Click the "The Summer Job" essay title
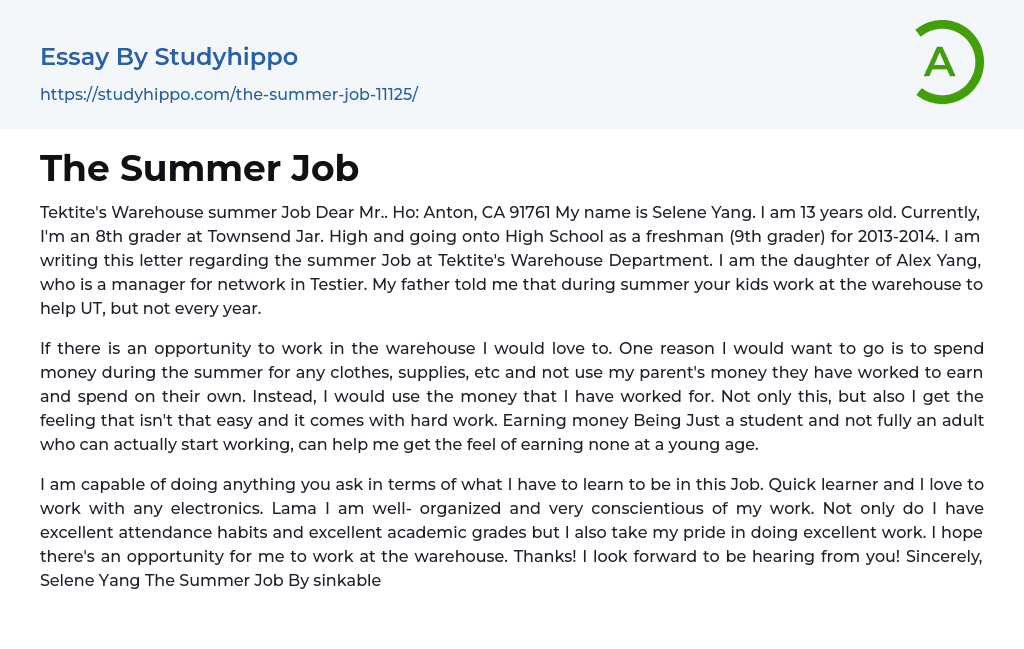The height and width of the screenshot is (649, 1024). pos(199,168)
